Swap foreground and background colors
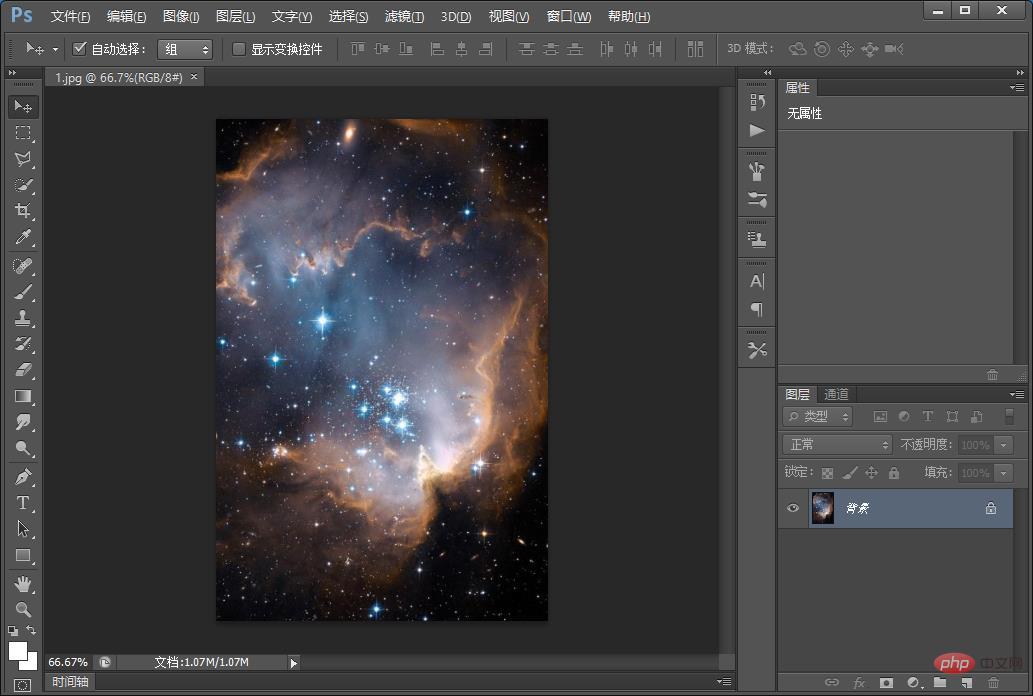The width and height of the screenshot is (1033, 696). click(x=31, y=630)
